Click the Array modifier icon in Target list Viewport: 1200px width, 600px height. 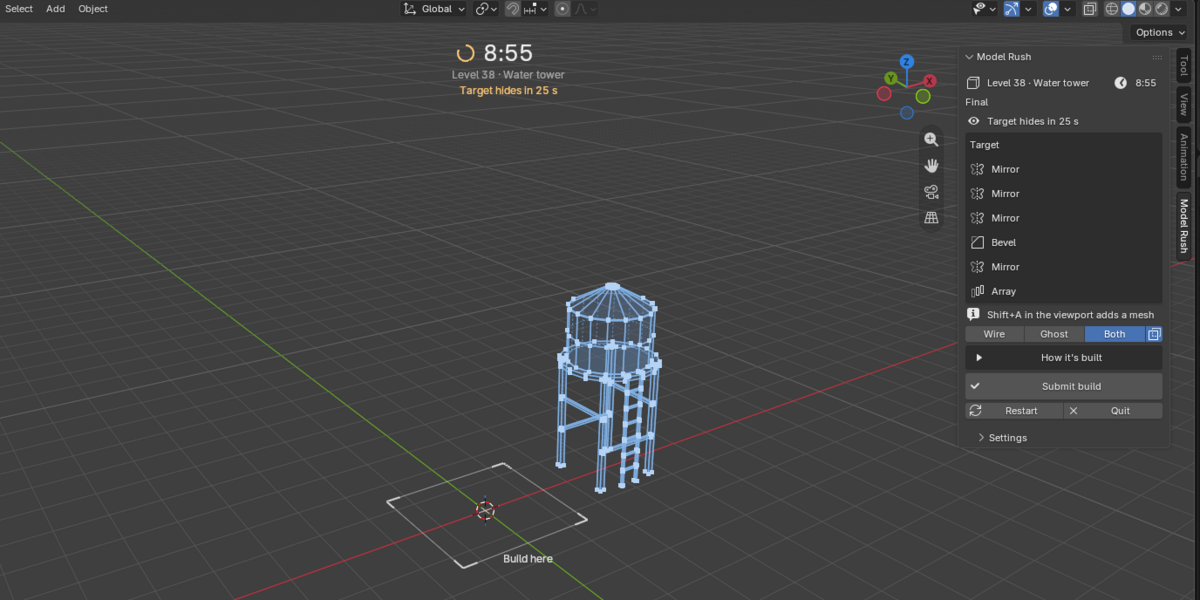point(978,291)
